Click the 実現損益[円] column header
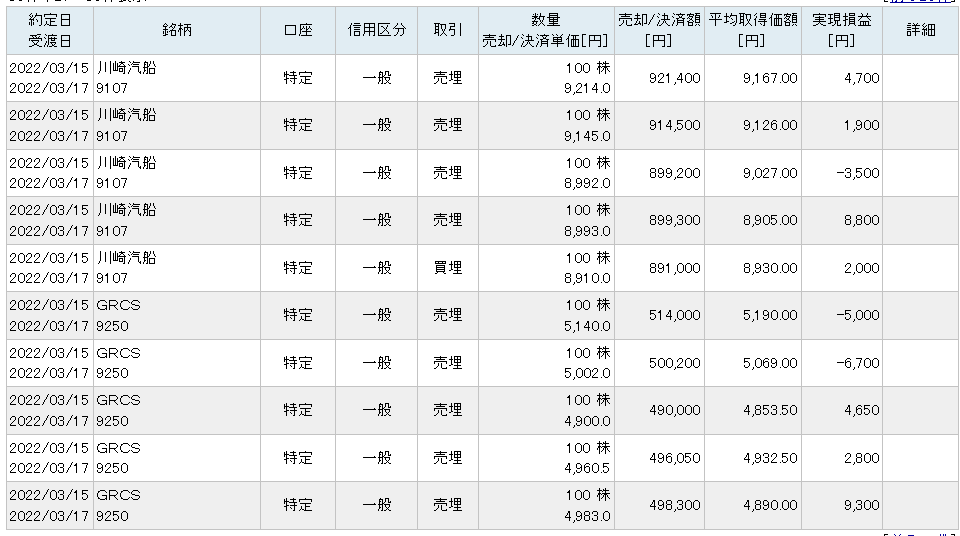Screen dimensions: 960x536 tap(842, 31)
